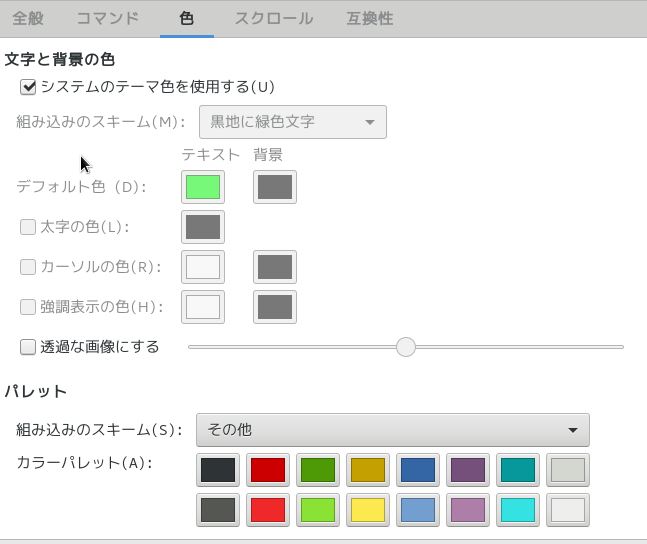Image resolution: width=647 pixels, height=544 pixels.
Task: Choose cursor background color swatch
Action: [x=275, y=267]
